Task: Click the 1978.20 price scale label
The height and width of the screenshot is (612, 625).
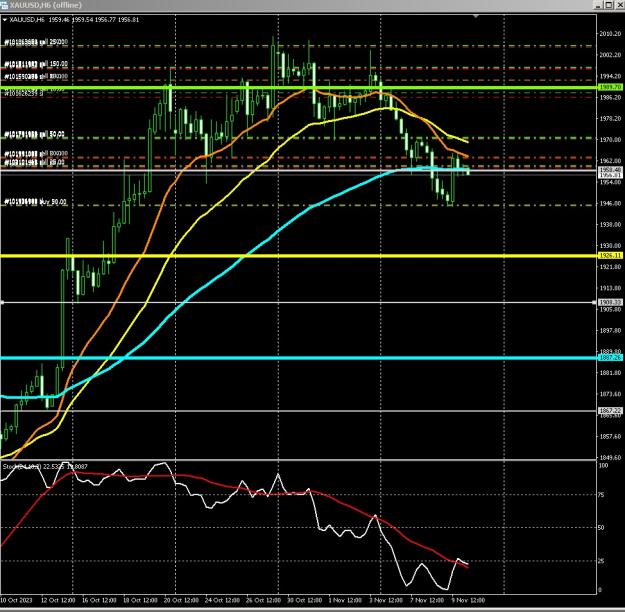Action: tap(610, 118)
